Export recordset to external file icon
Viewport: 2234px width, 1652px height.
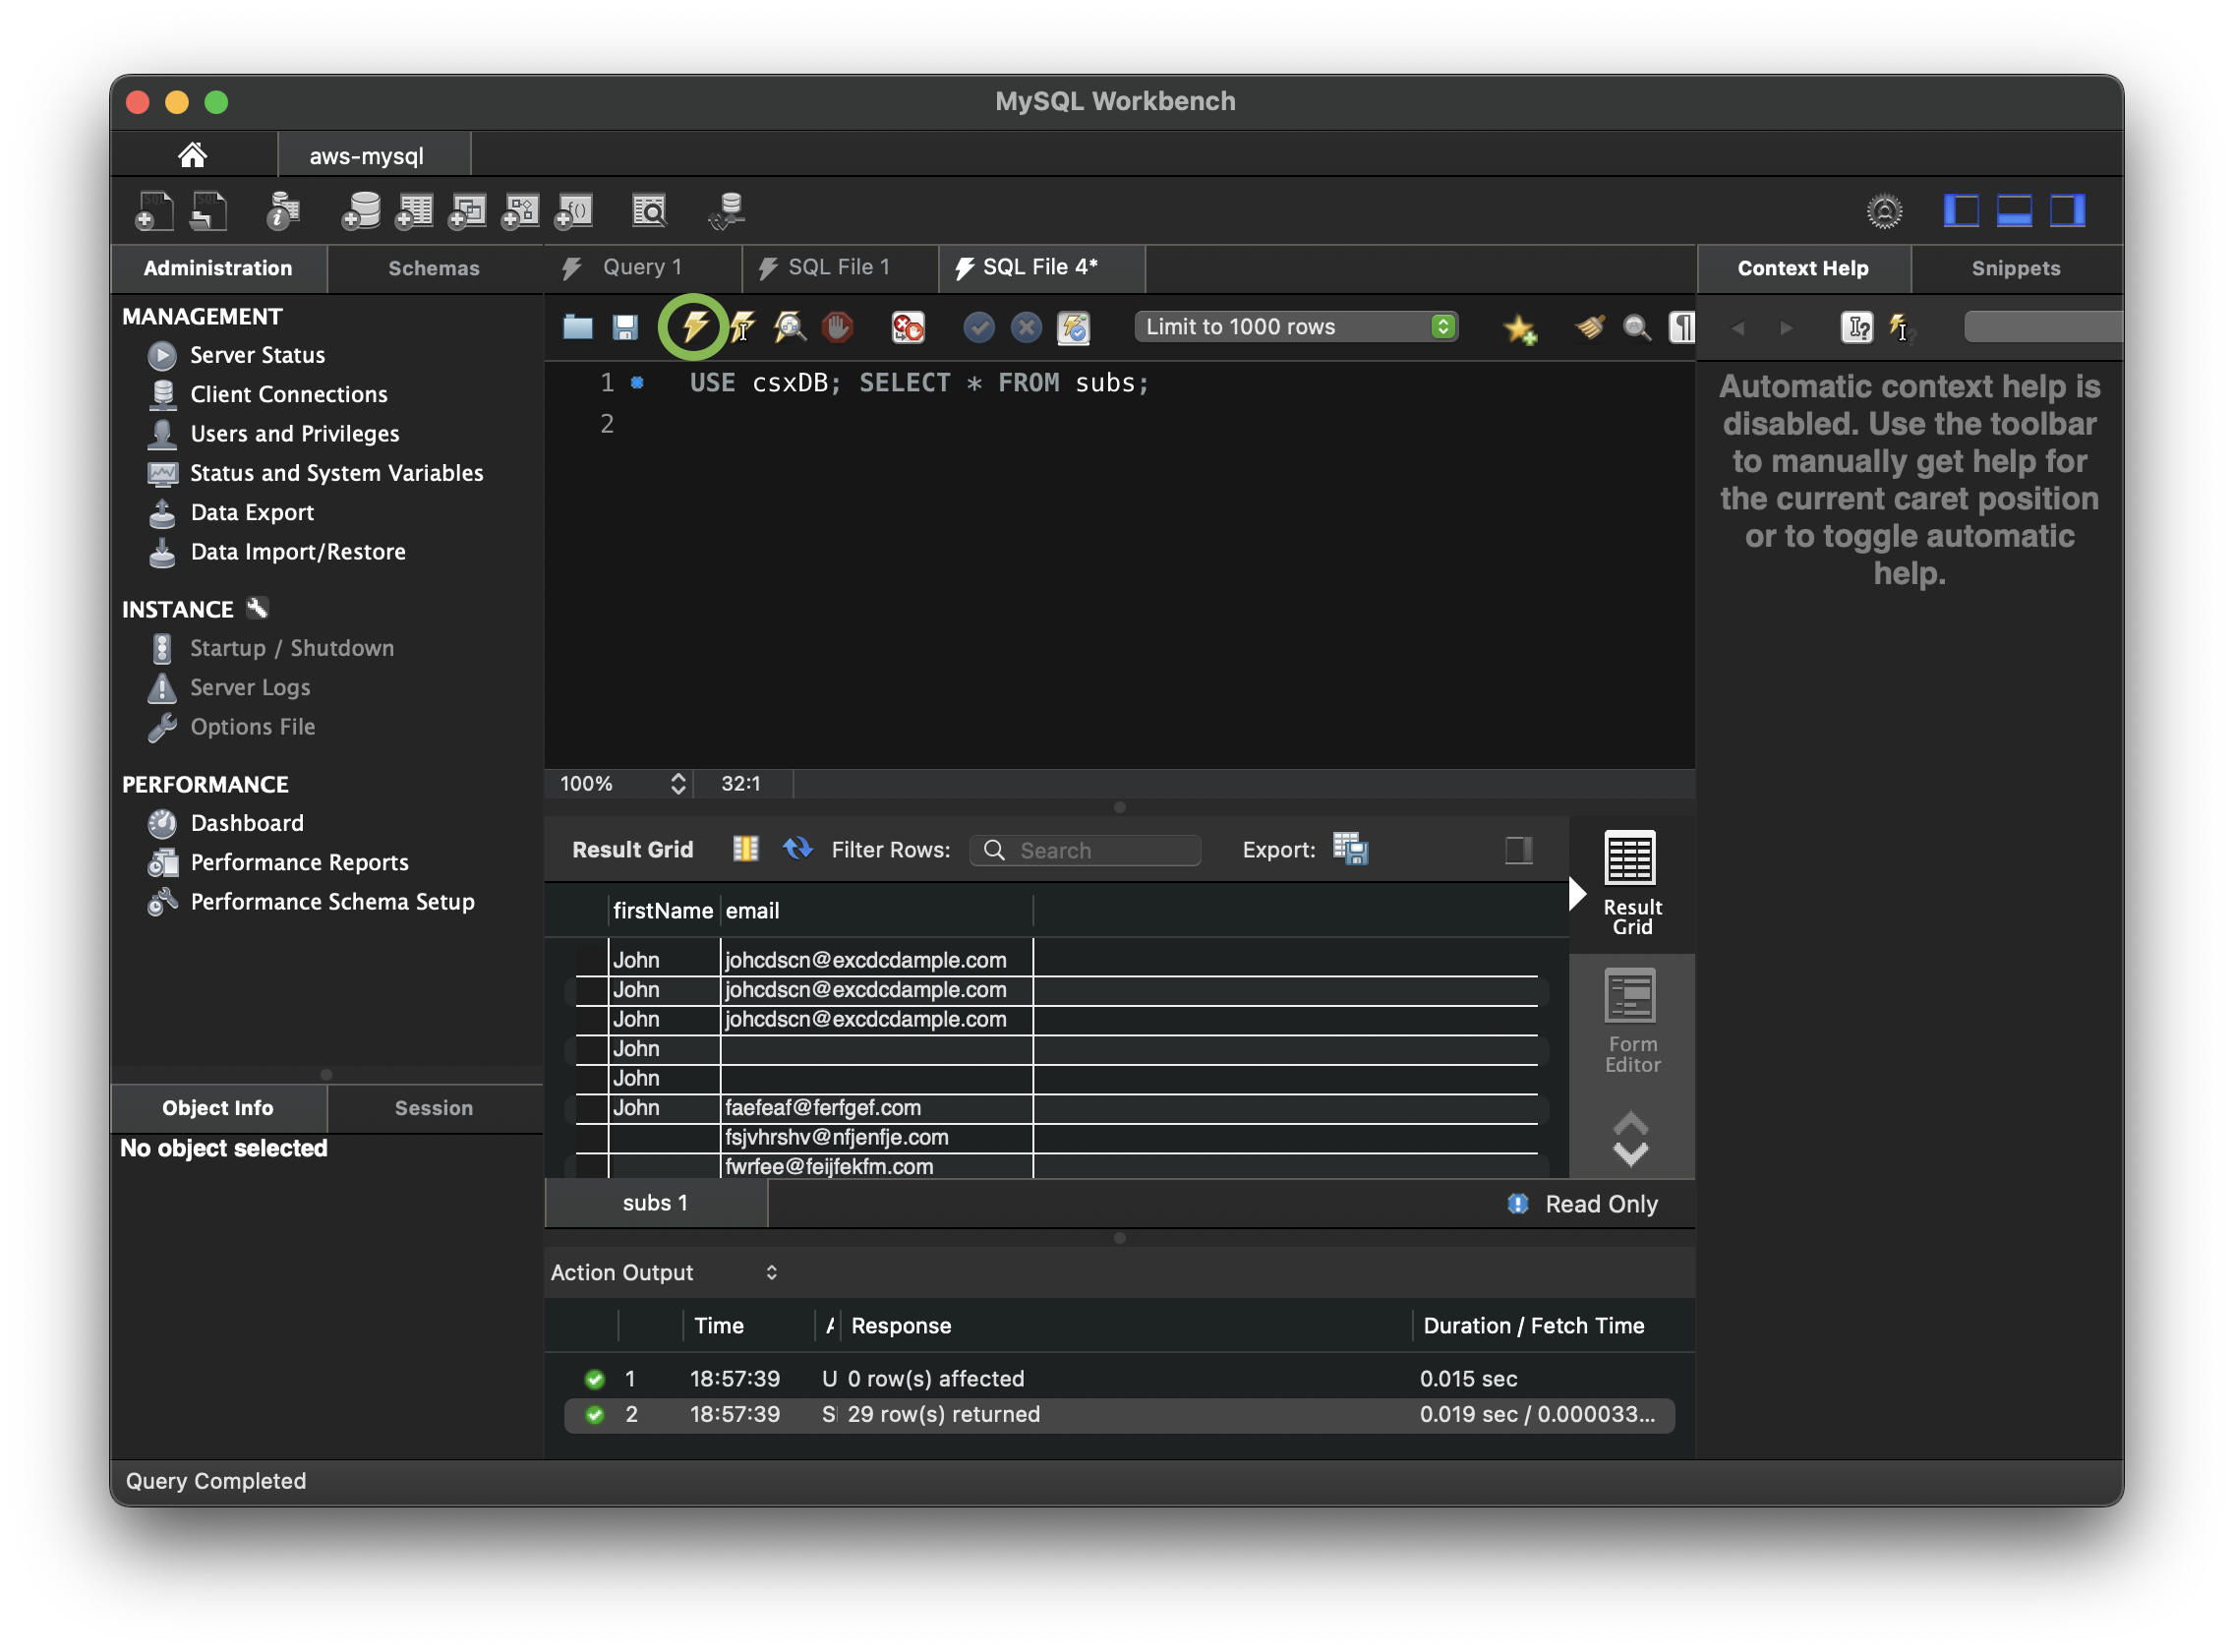coord(1350,850)
